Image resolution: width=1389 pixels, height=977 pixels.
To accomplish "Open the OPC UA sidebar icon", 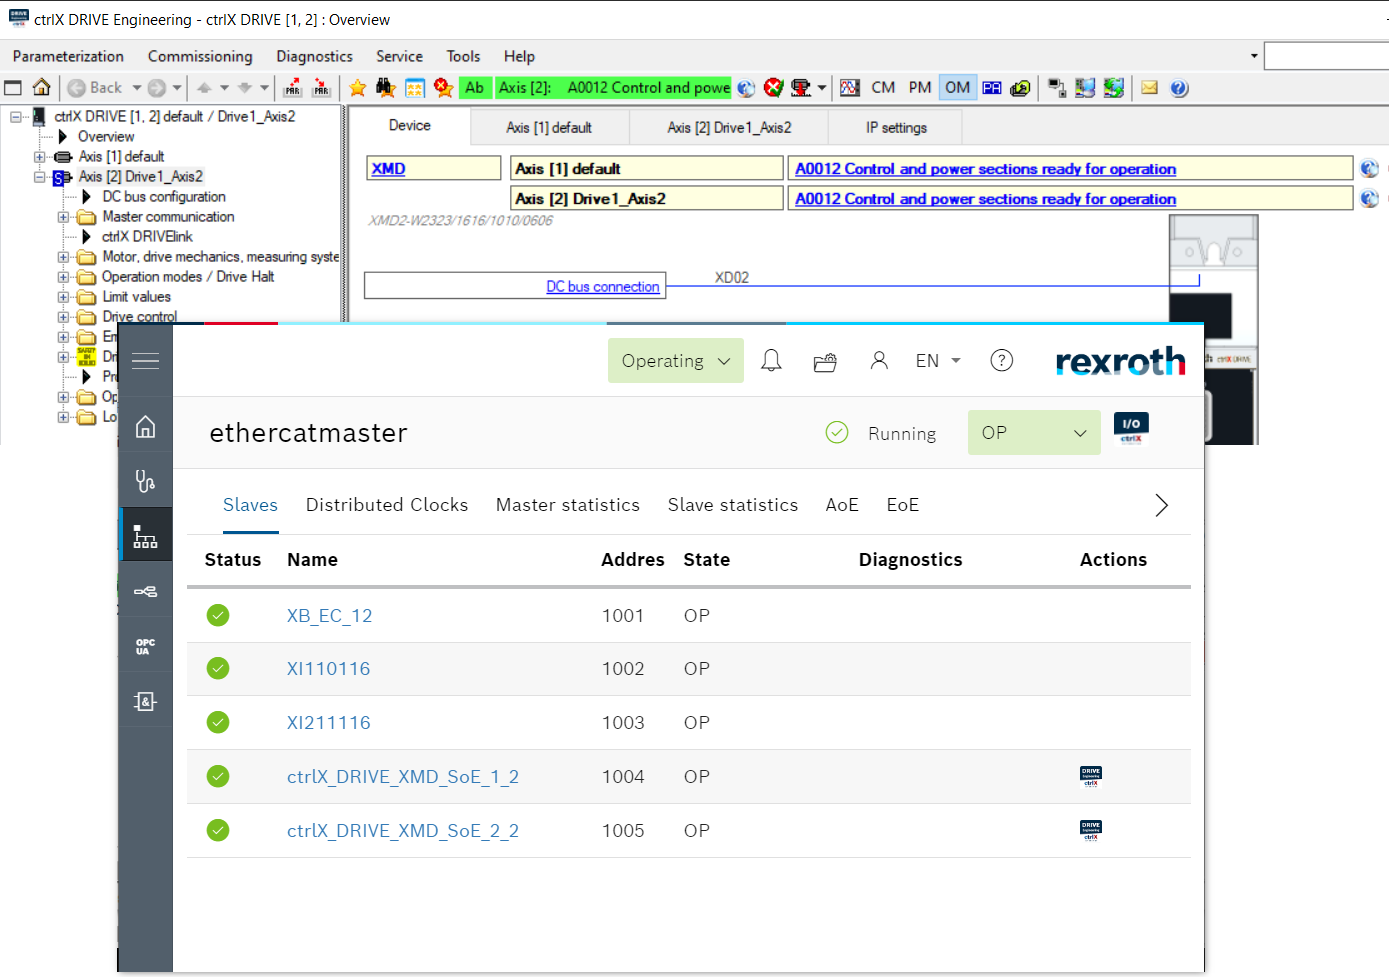I will [145, 647].
